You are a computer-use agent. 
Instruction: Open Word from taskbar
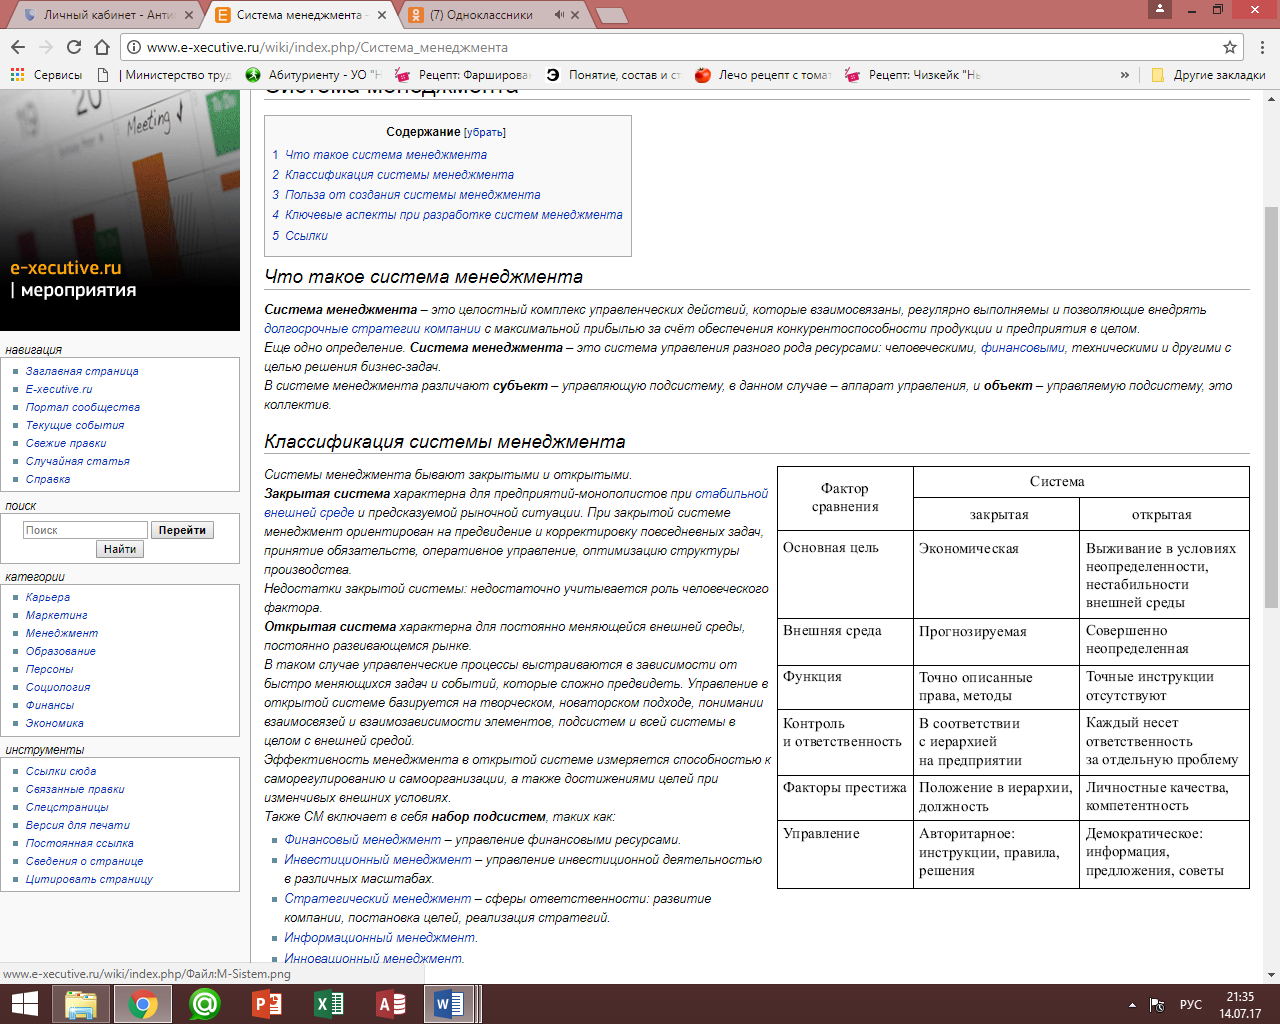450,1004
